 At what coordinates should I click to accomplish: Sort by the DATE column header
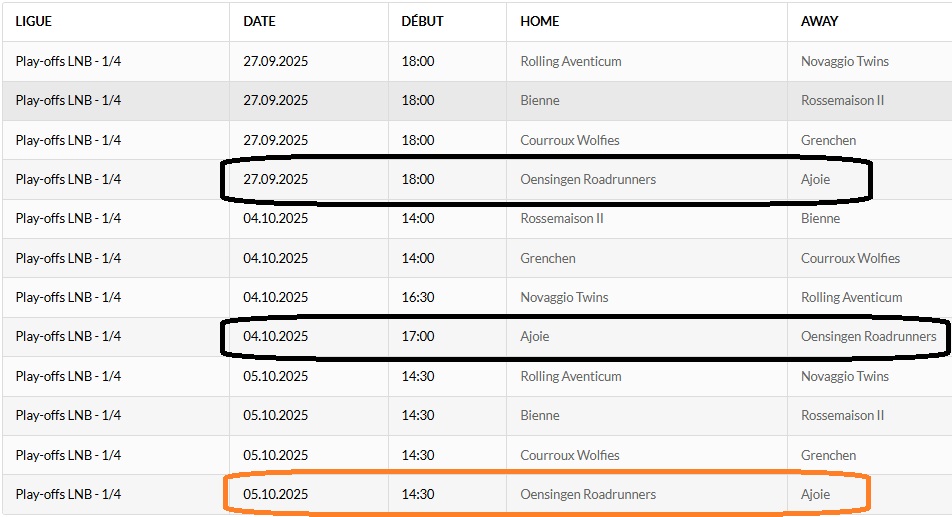click(x=259, y=21)
